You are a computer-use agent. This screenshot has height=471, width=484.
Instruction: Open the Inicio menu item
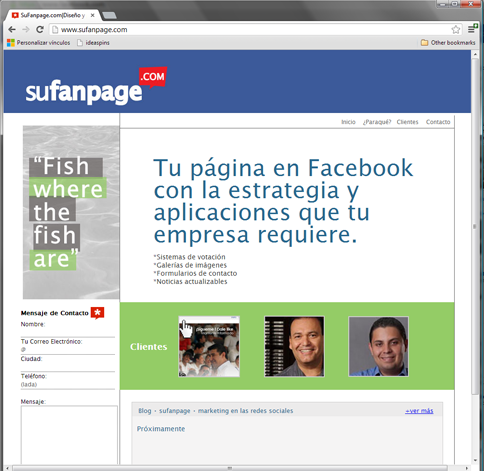click(x=348, y=122)
